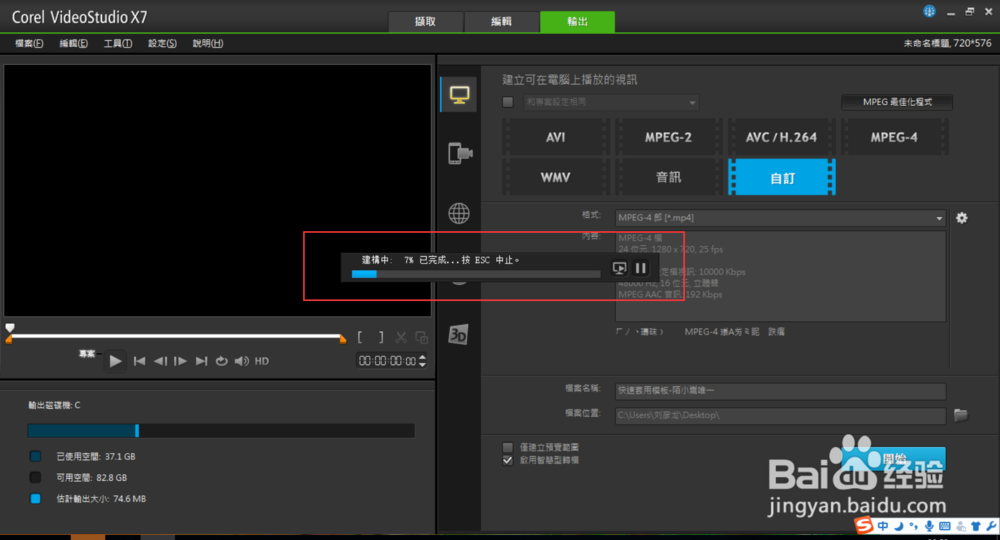Enlarge the preview window icon
Image resolution: width=1000 pixels, height=540 pixels.
tap(422, 337)
